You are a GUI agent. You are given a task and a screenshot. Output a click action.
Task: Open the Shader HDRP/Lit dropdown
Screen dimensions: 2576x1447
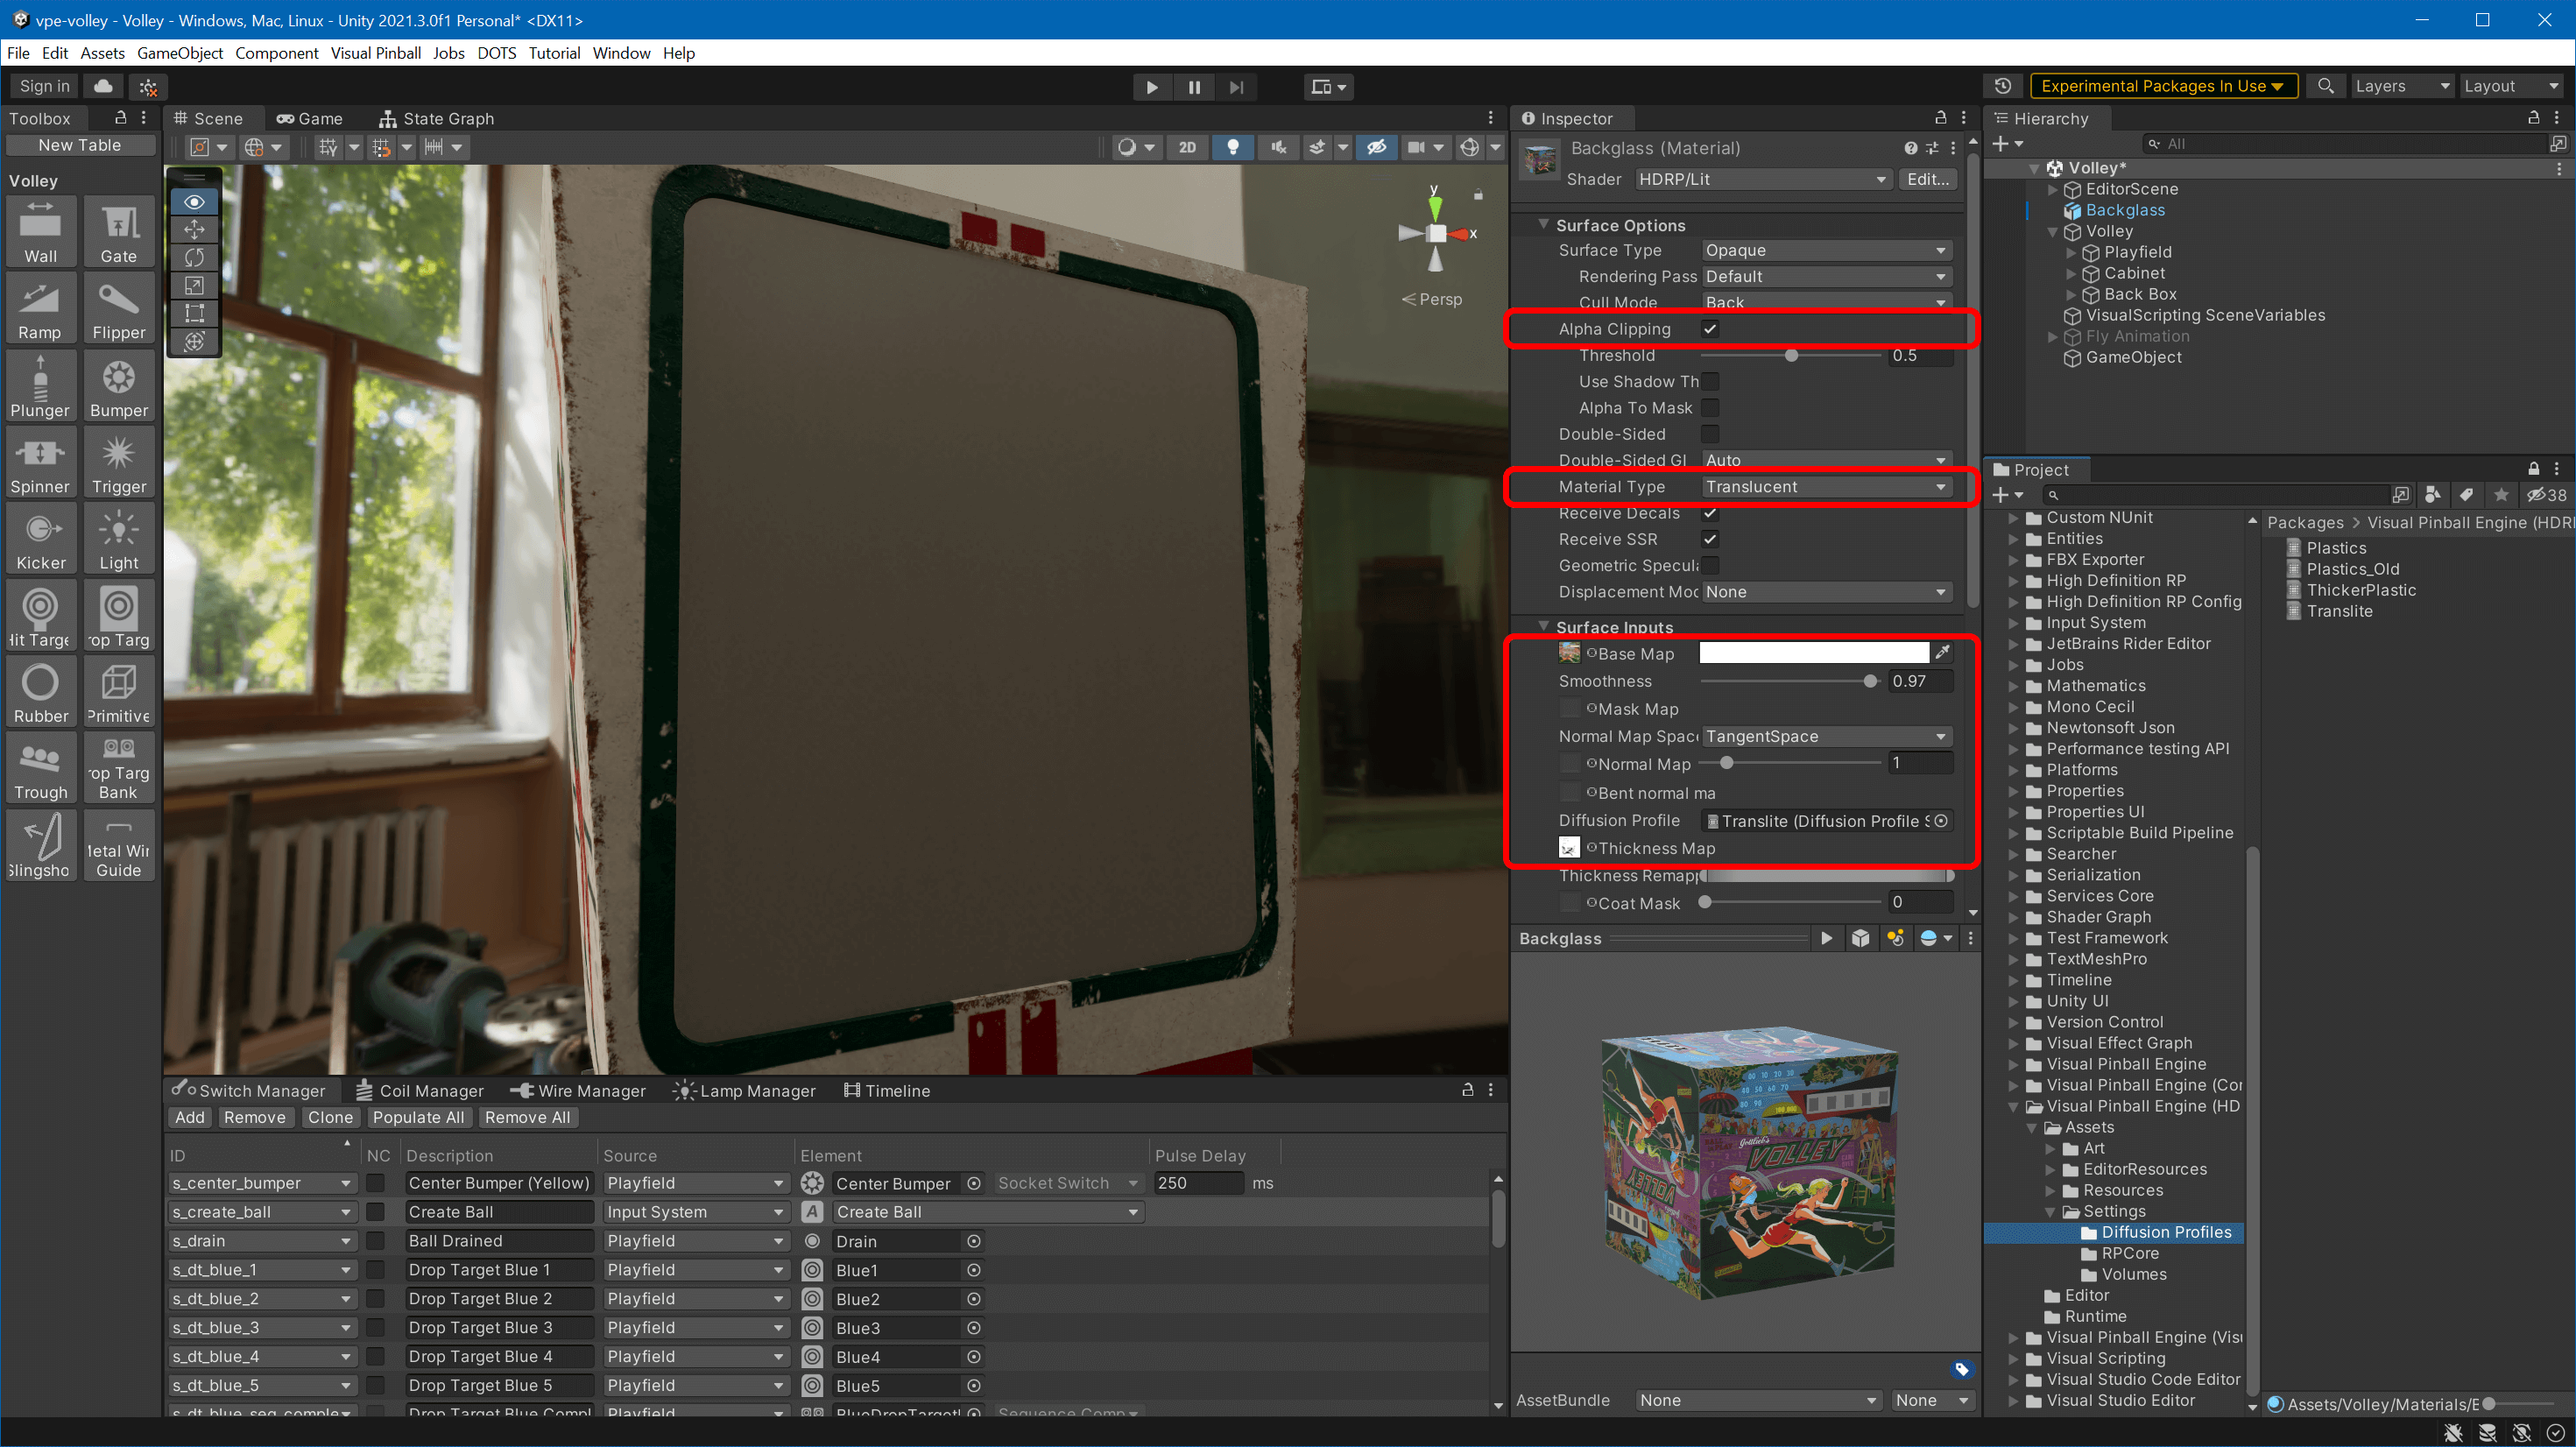coord(1764,179)
